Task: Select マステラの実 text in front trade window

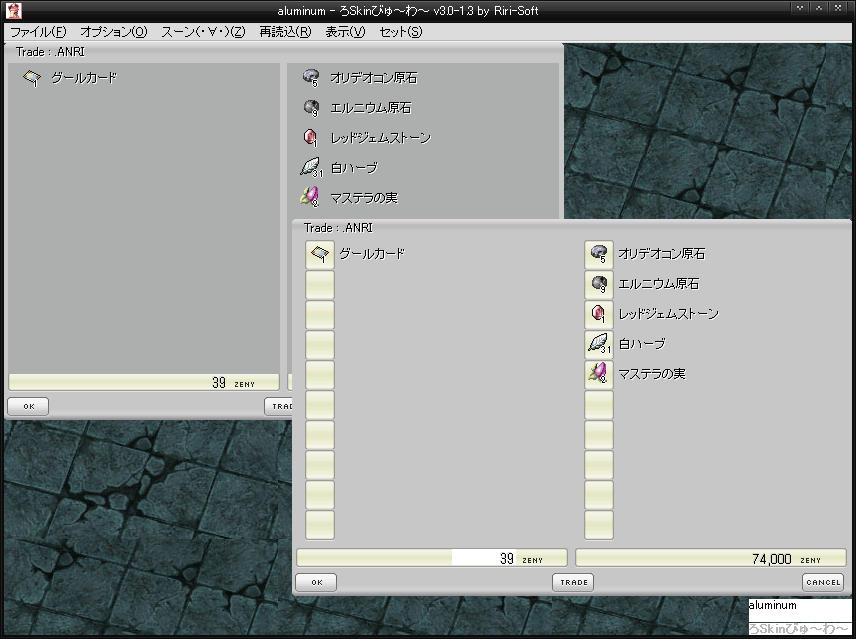Action: pos(652,374)
